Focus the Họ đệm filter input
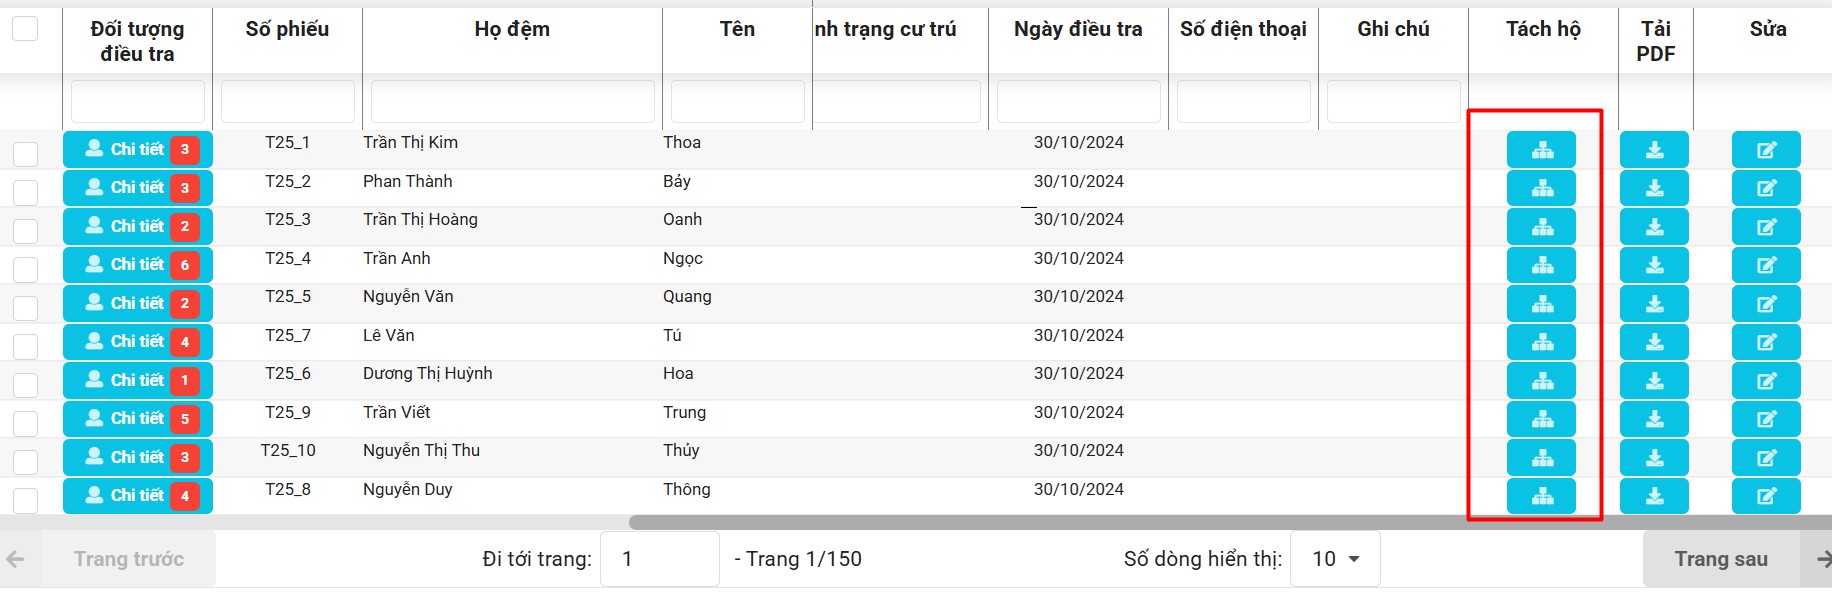Screen dimensions: 1832x600 pyautogui.click(x=512, y=102)
